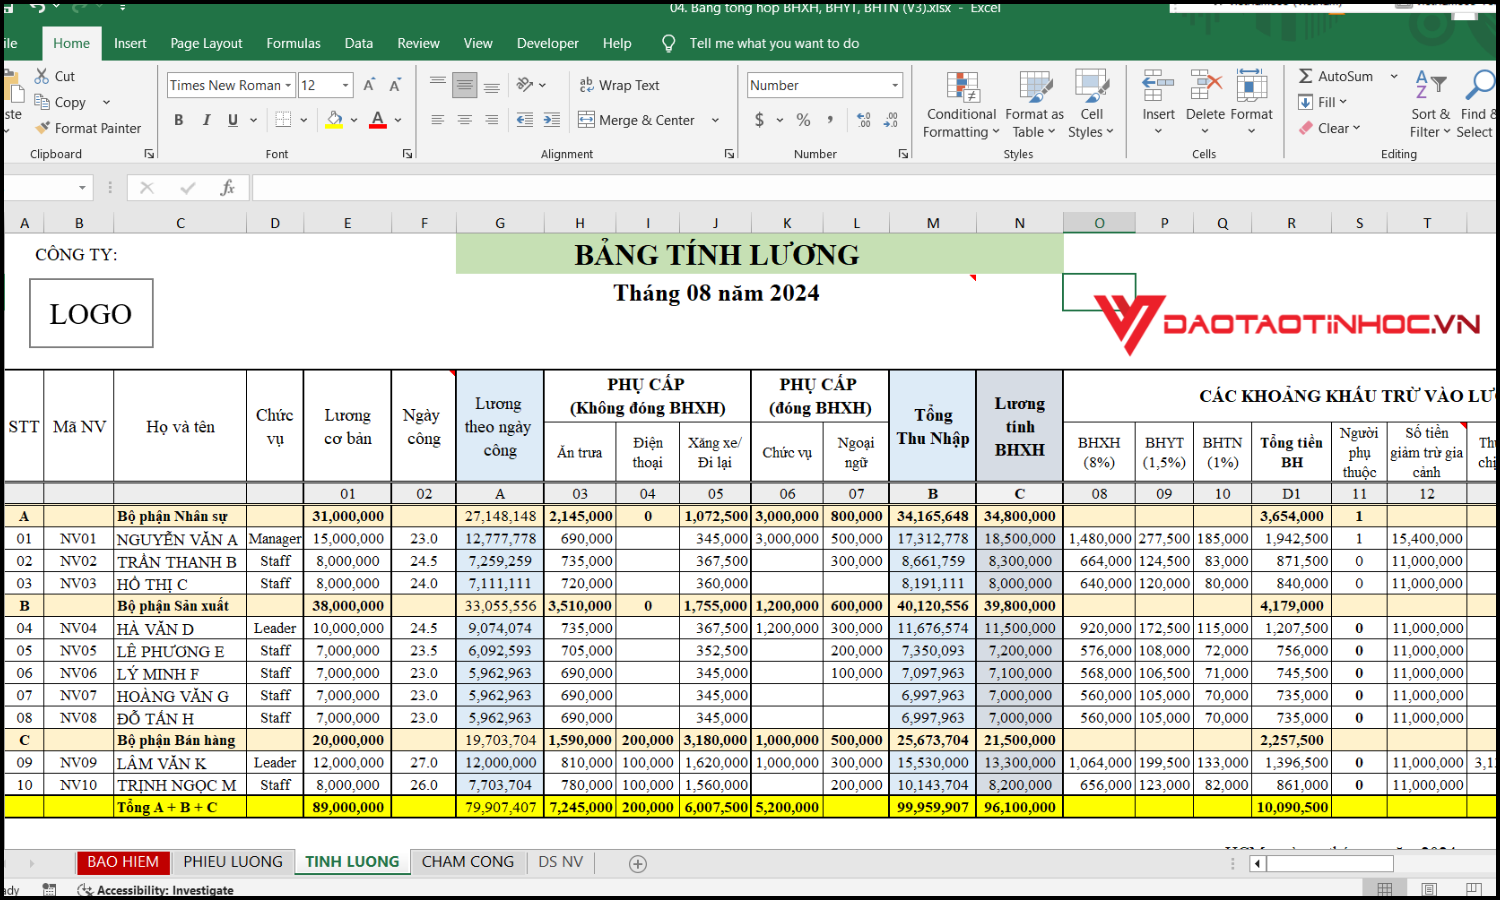Click the Format Painter tool
The width and height of the screenshot is (1500, 900).
coord(88,128)
